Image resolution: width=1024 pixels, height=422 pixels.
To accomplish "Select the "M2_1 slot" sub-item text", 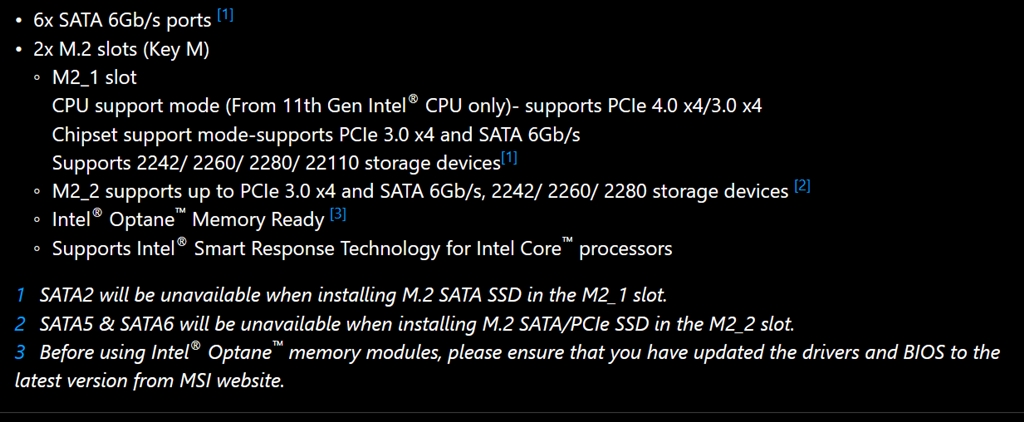I will [x=95, y=77].
